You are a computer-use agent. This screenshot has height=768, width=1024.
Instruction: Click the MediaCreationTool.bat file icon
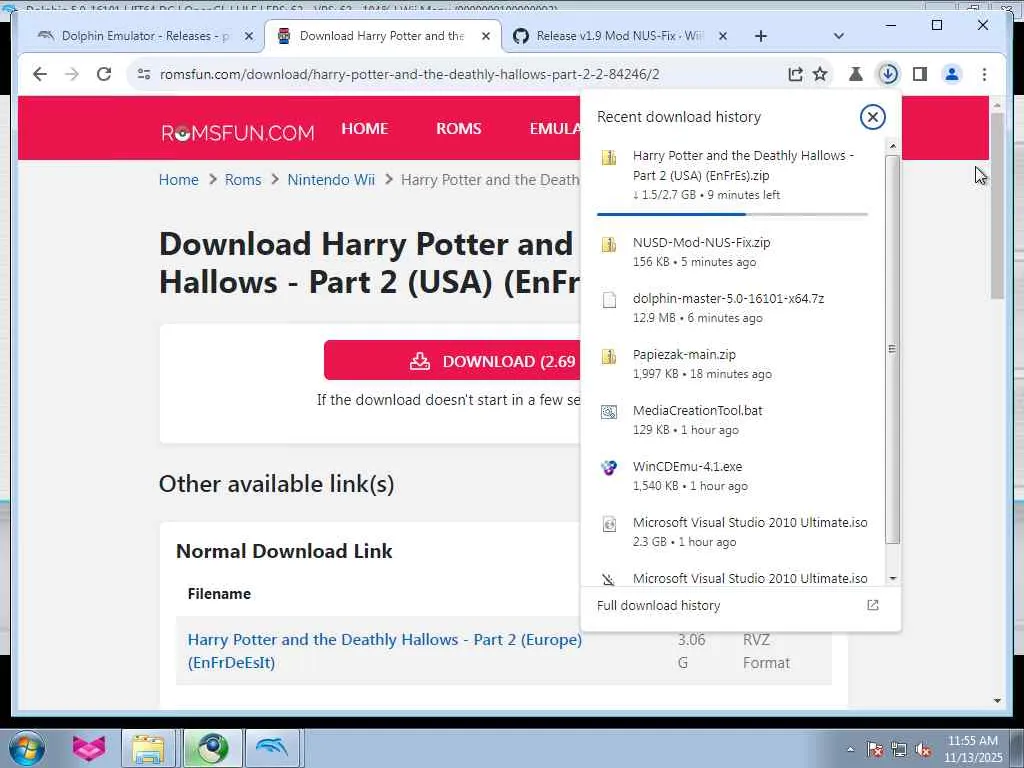pos(609,412)
